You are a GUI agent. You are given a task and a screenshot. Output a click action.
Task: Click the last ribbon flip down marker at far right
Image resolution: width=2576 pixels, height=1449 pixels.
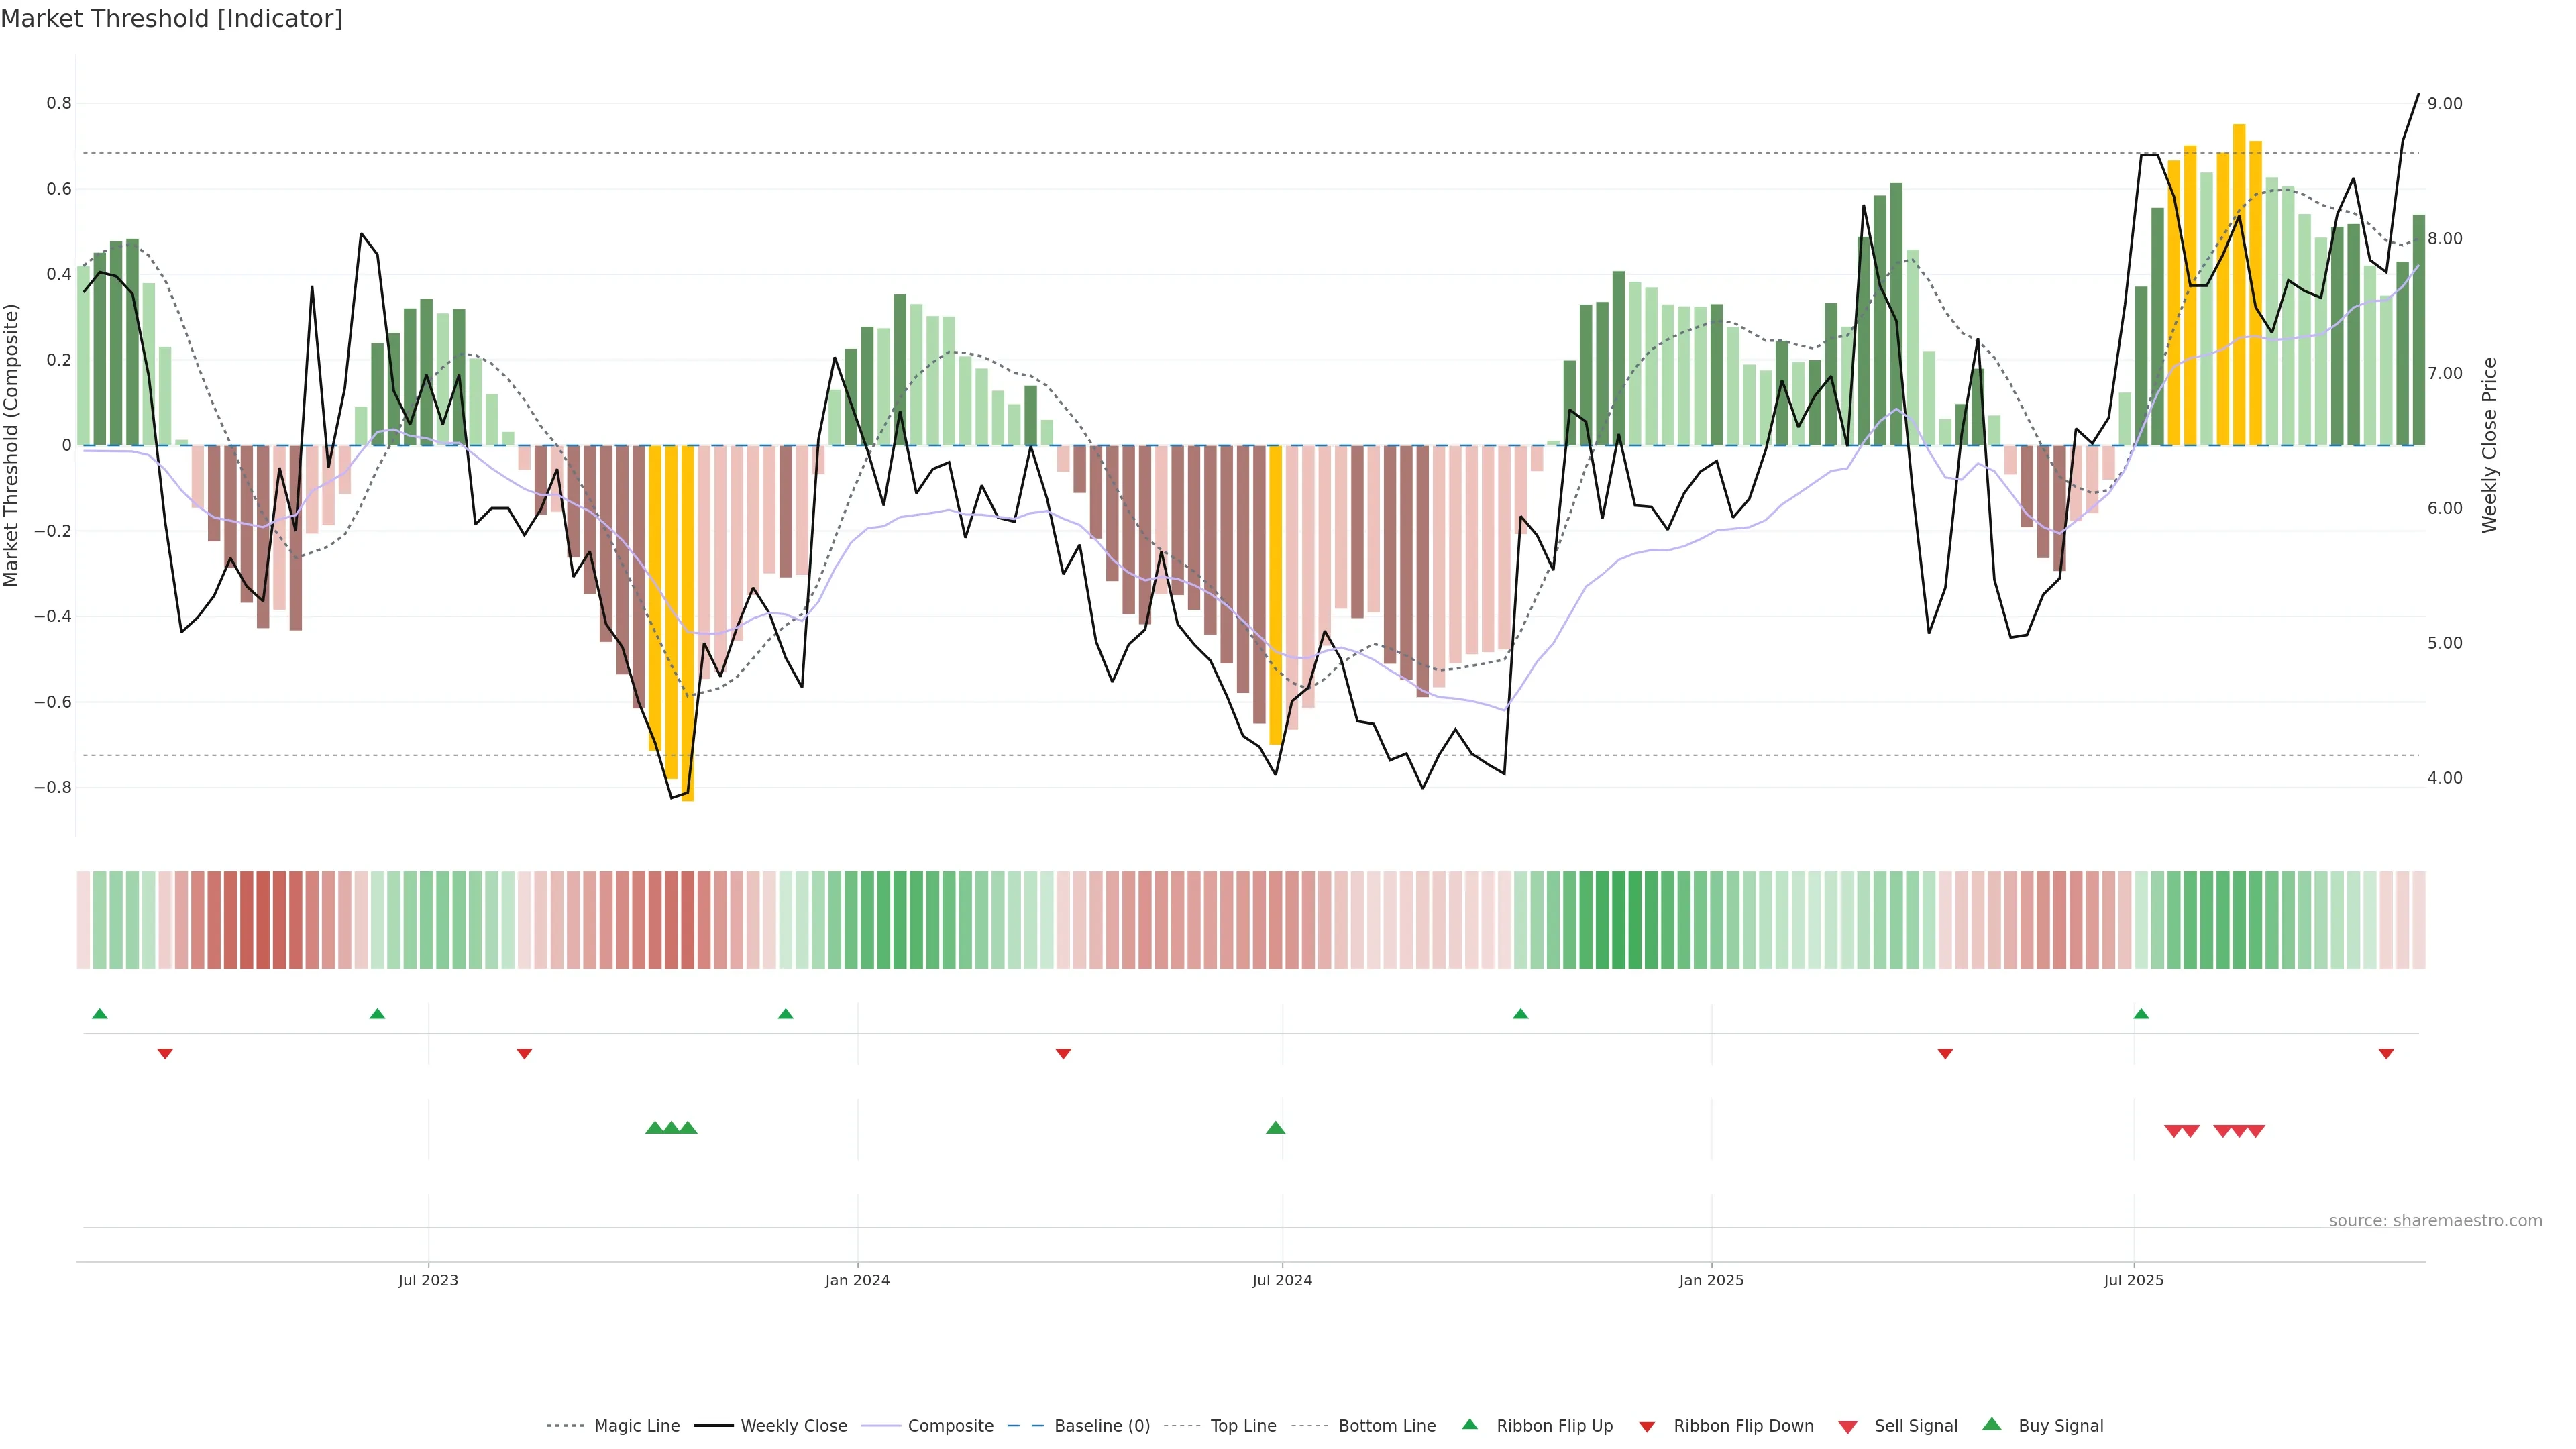pos(2386,1054)
